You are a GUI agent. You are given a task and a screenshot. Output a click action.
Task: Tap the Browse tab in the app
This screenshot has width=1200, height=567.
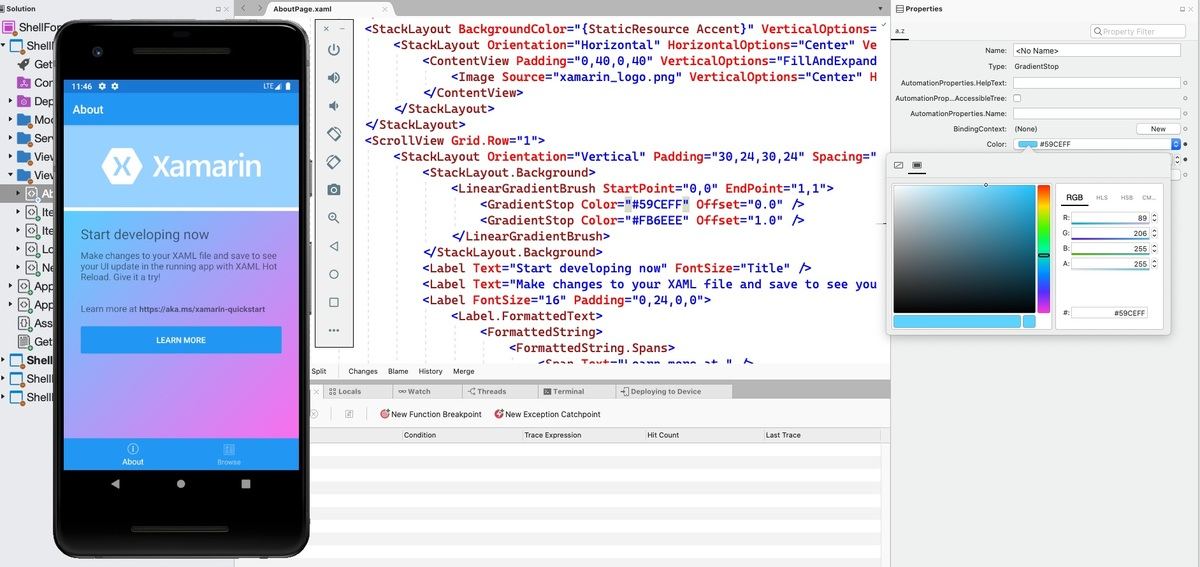[229, 455]
